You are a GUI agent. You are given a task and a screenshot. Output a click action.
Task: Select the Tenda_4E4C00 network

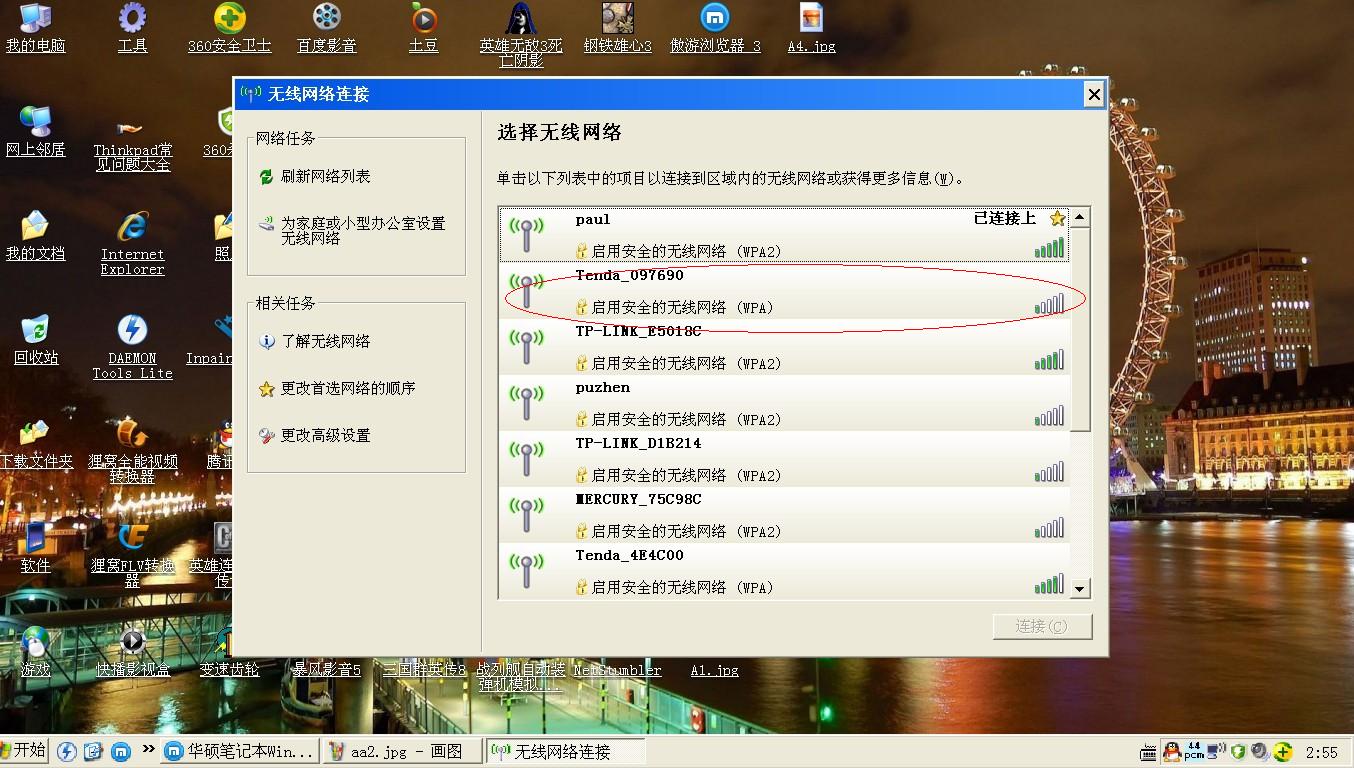(785, 571)
